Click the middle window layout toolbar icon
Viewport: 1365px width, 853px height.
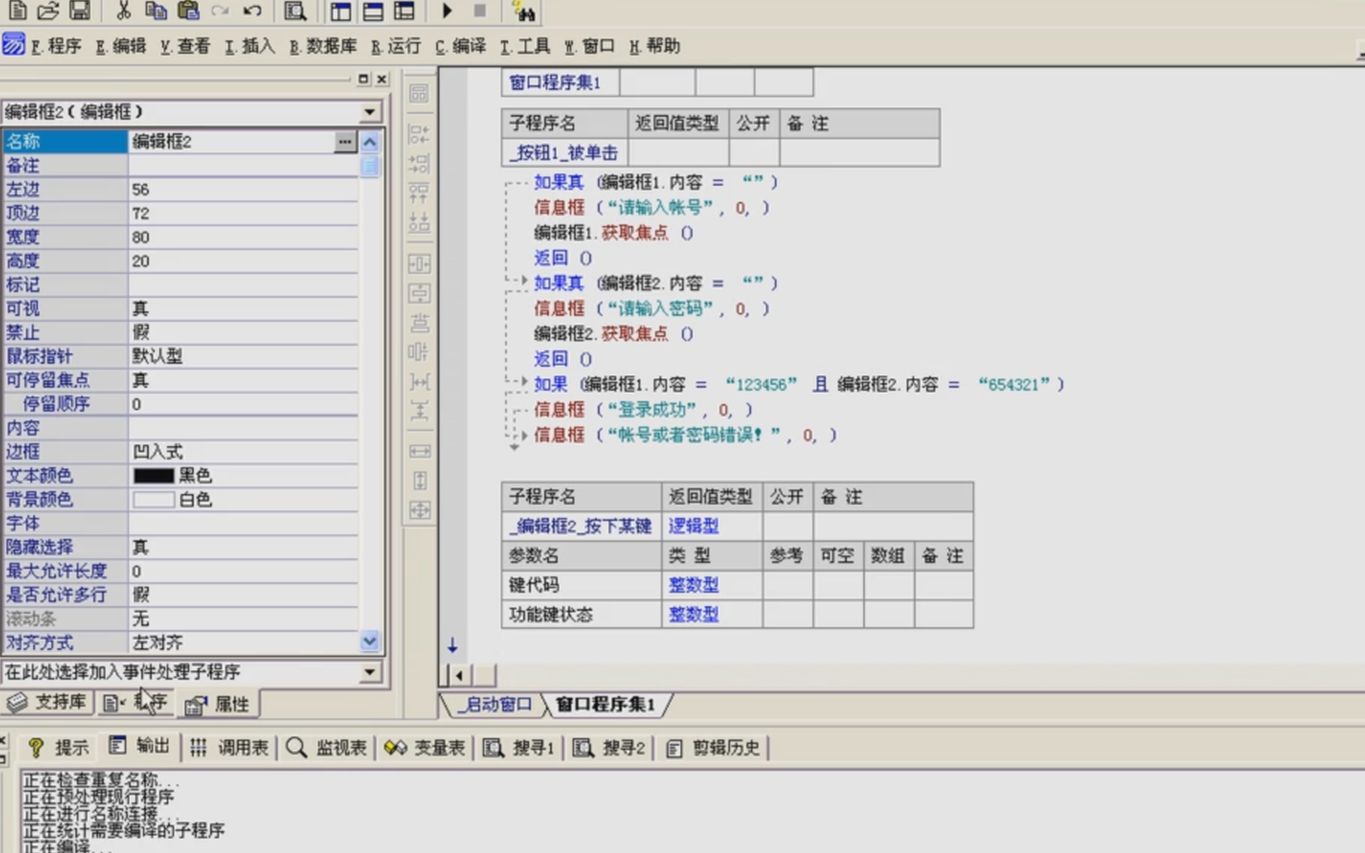click(372, 11)
